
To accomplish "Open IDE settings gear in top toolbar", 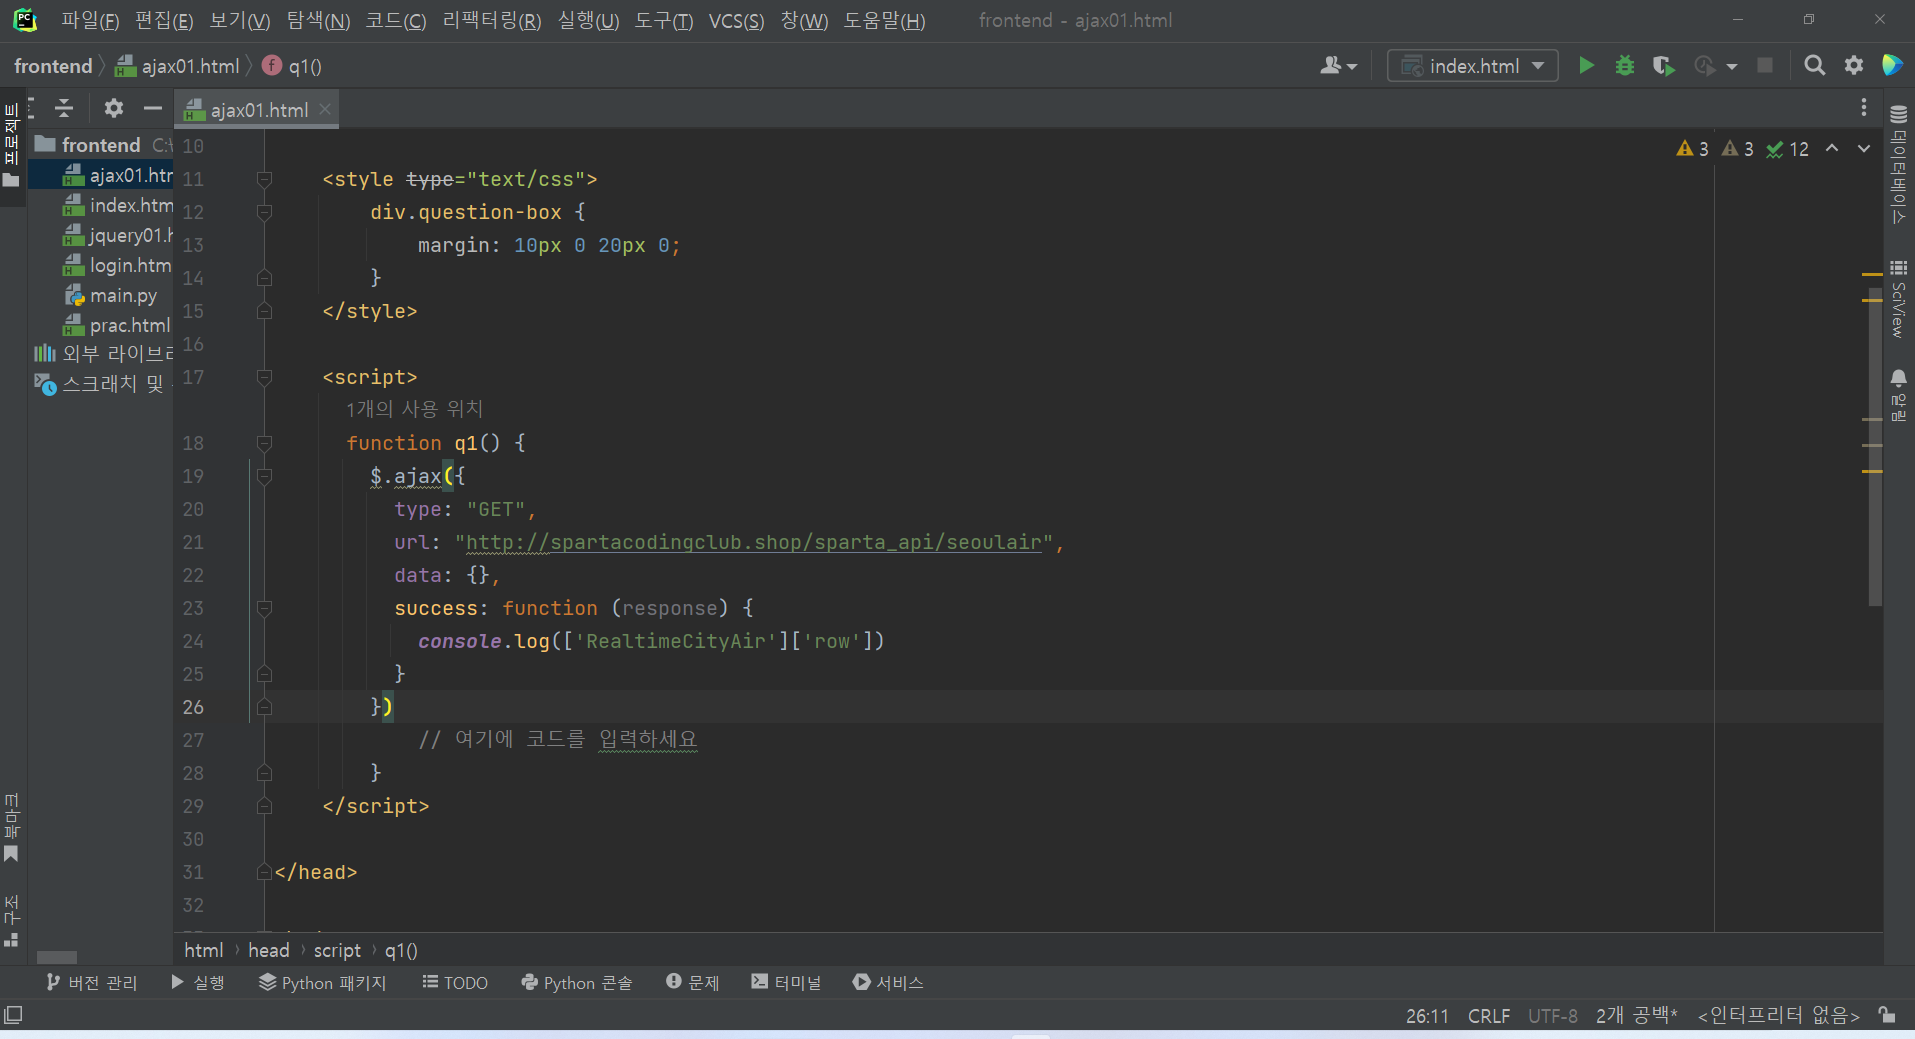I will pos(1854,66).
